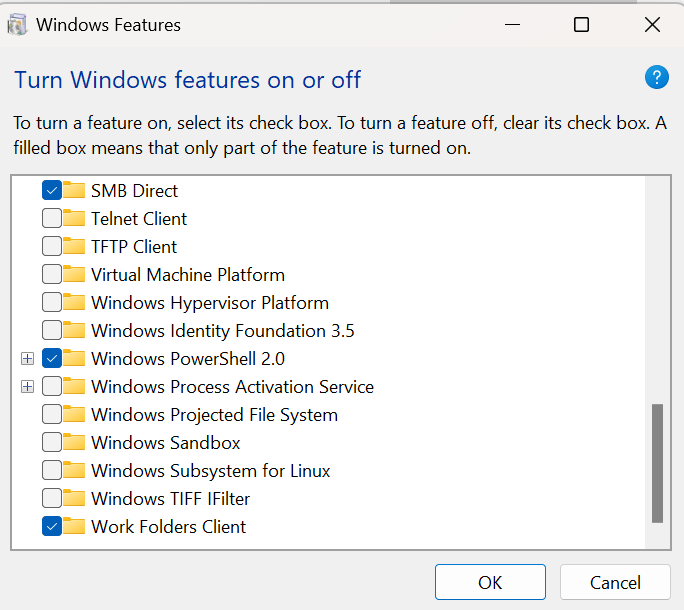Select the Windows Projected File System label

click(x=215, y=415)
